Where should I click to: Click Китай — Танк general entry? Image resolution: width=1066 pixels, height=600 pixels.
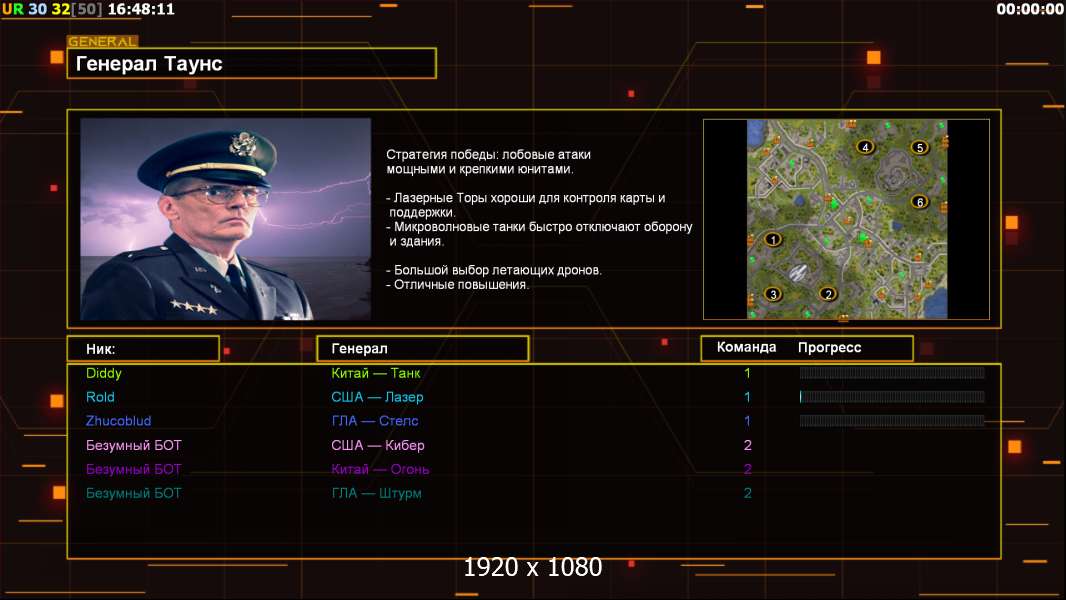376,373
